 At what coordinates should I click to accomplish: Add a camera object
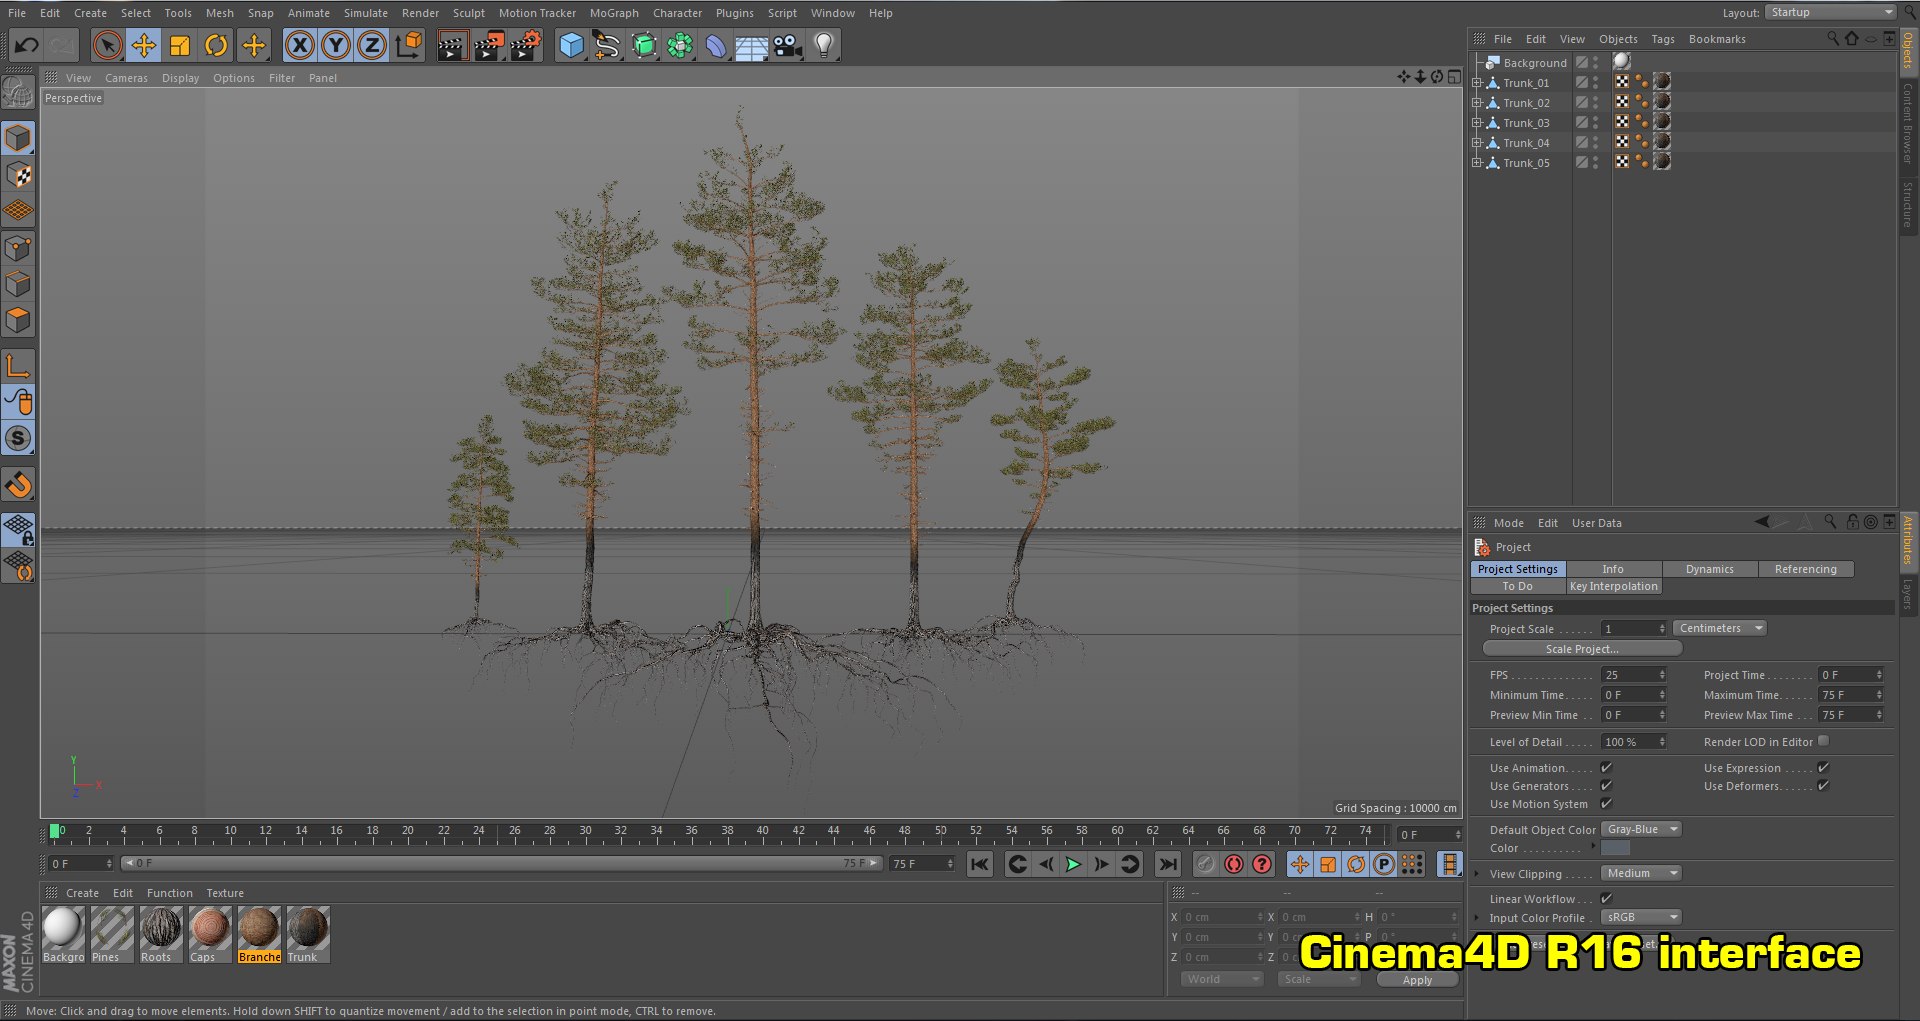788,45
